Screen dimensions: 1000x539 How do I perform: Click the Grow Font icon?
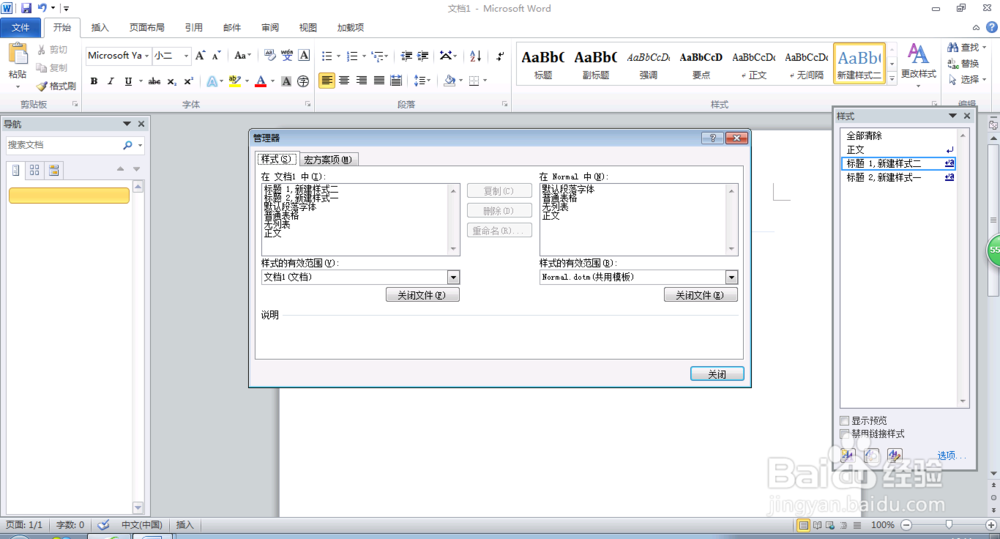point(200,55)
